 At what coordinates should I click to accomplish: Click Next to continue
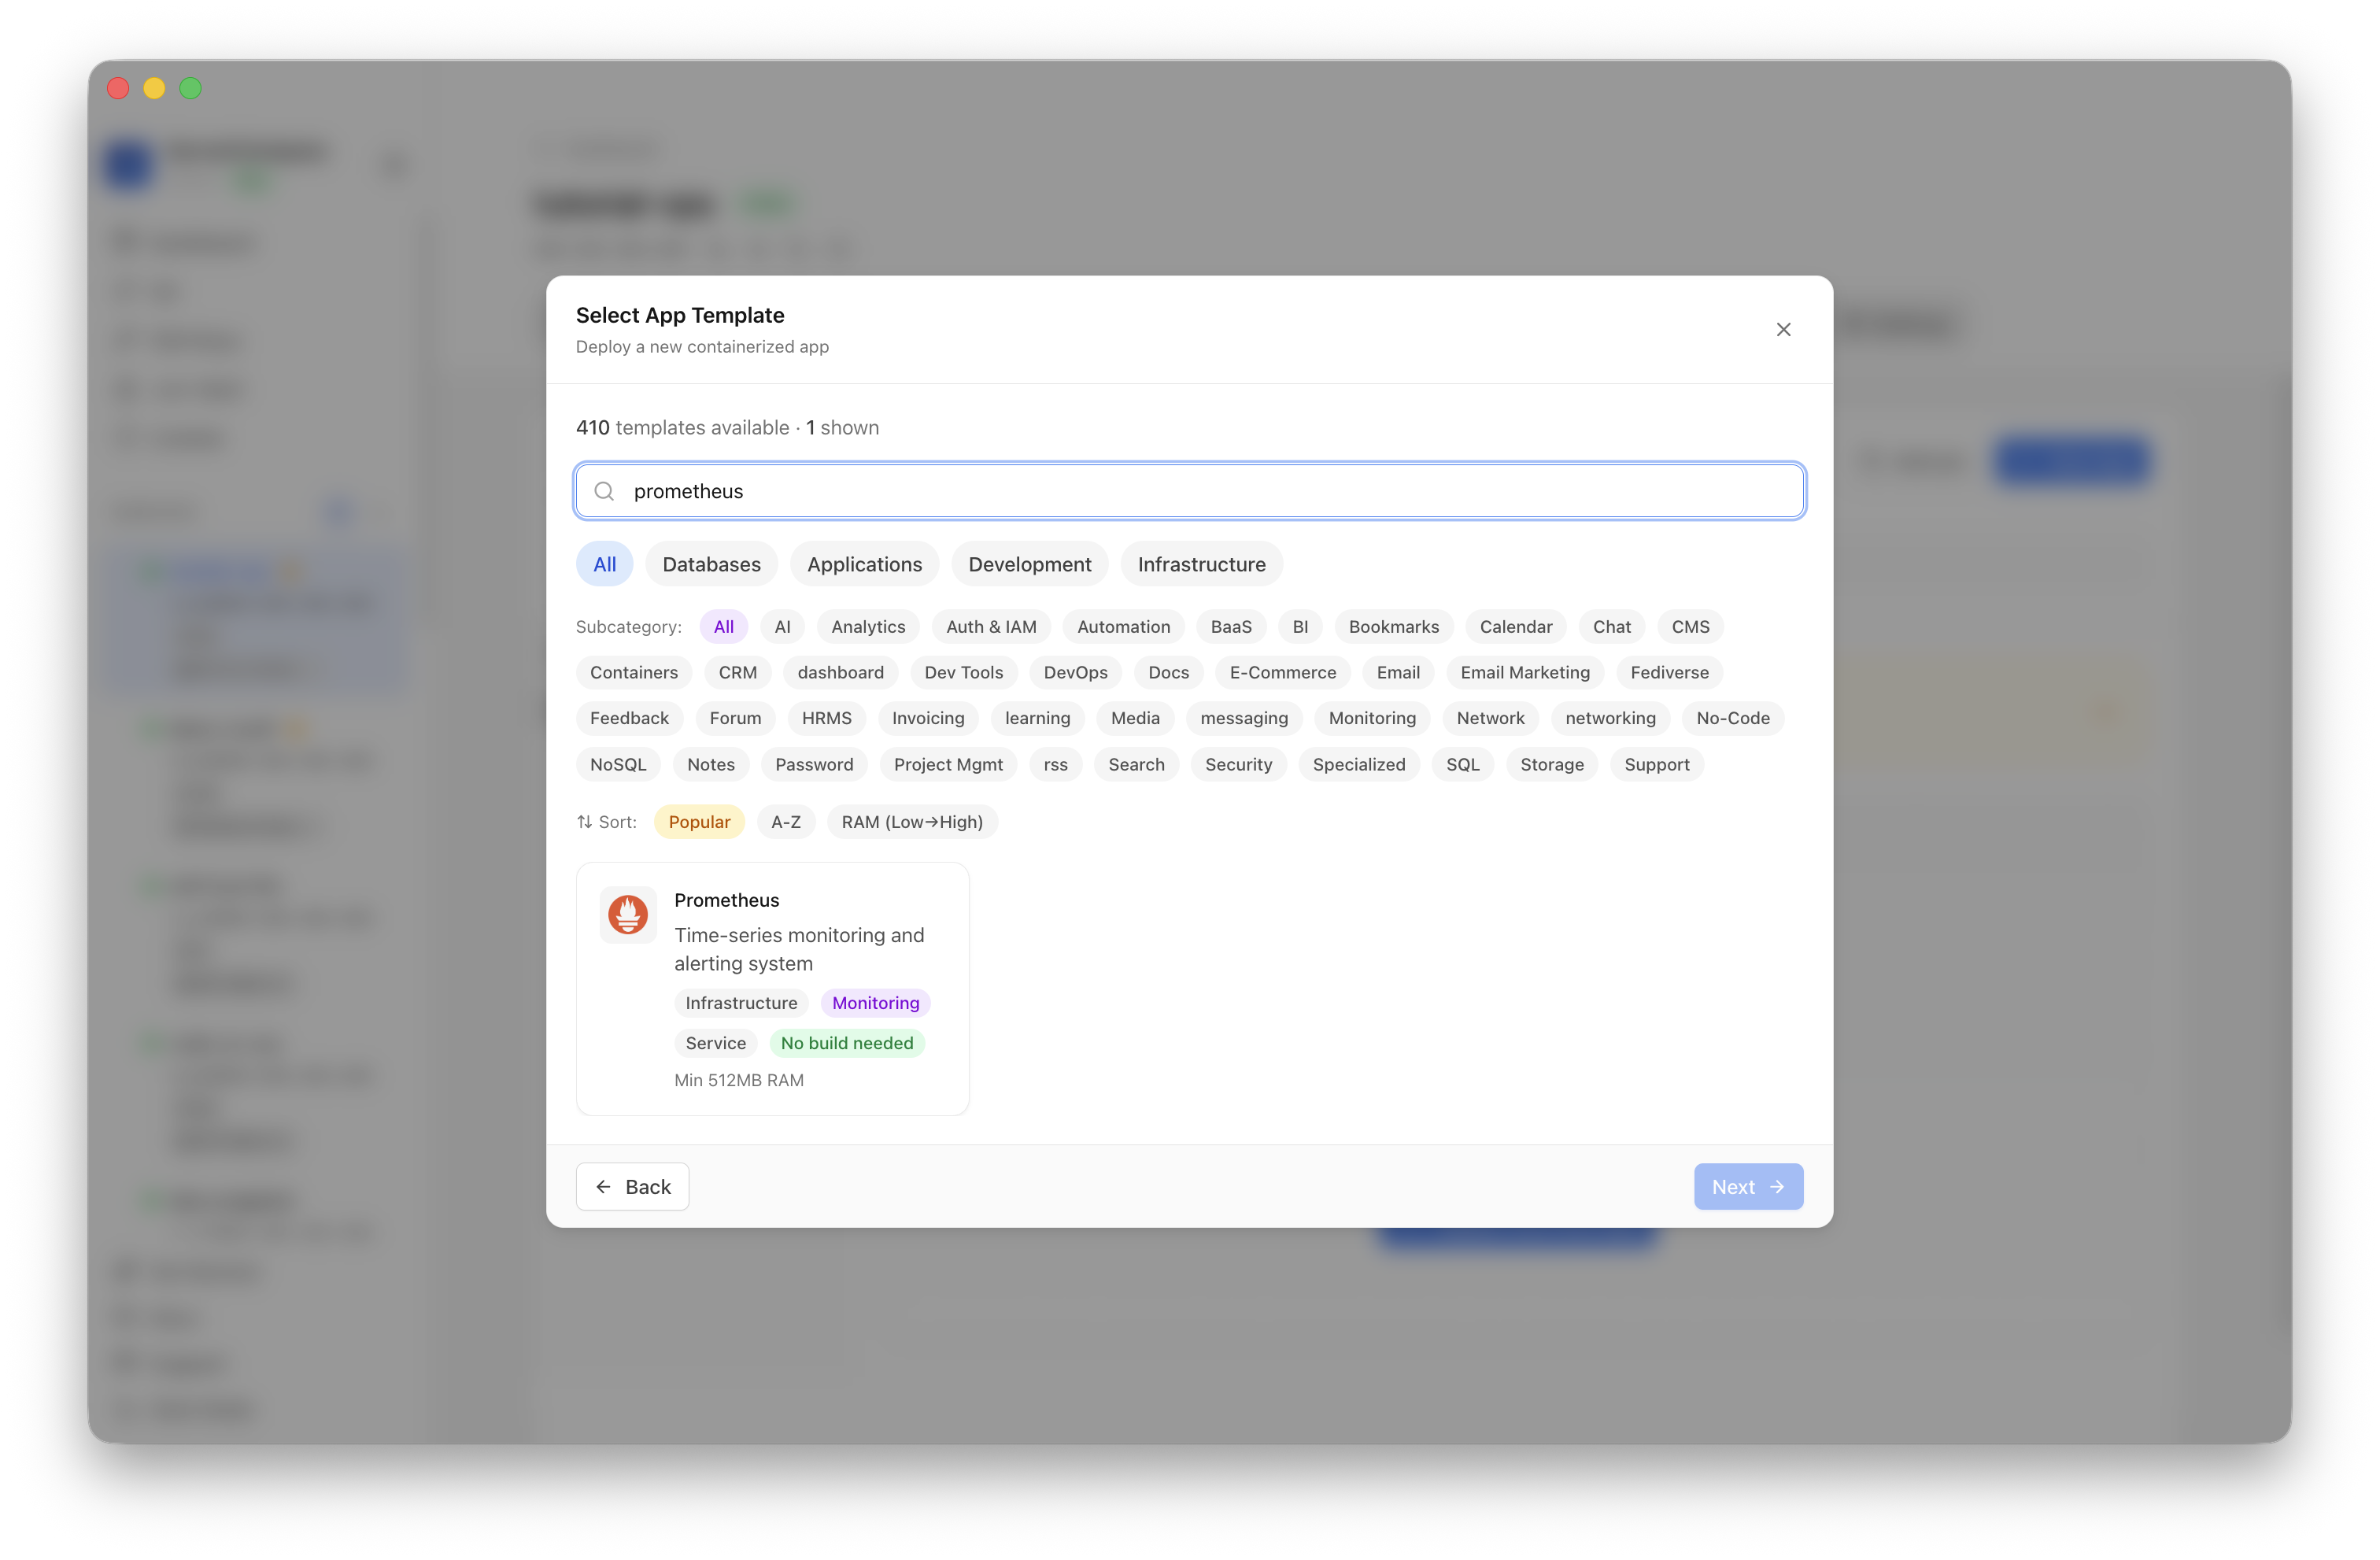(1747, 1187)
